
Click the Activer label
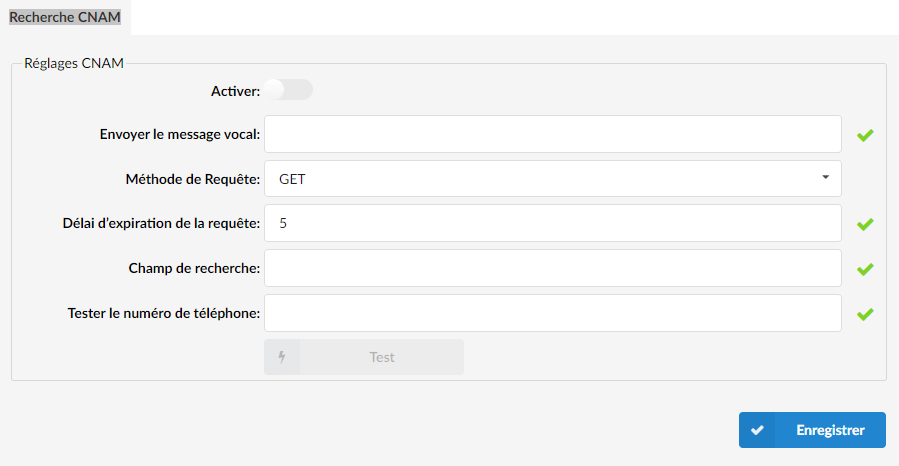click(x=235, y=91)
